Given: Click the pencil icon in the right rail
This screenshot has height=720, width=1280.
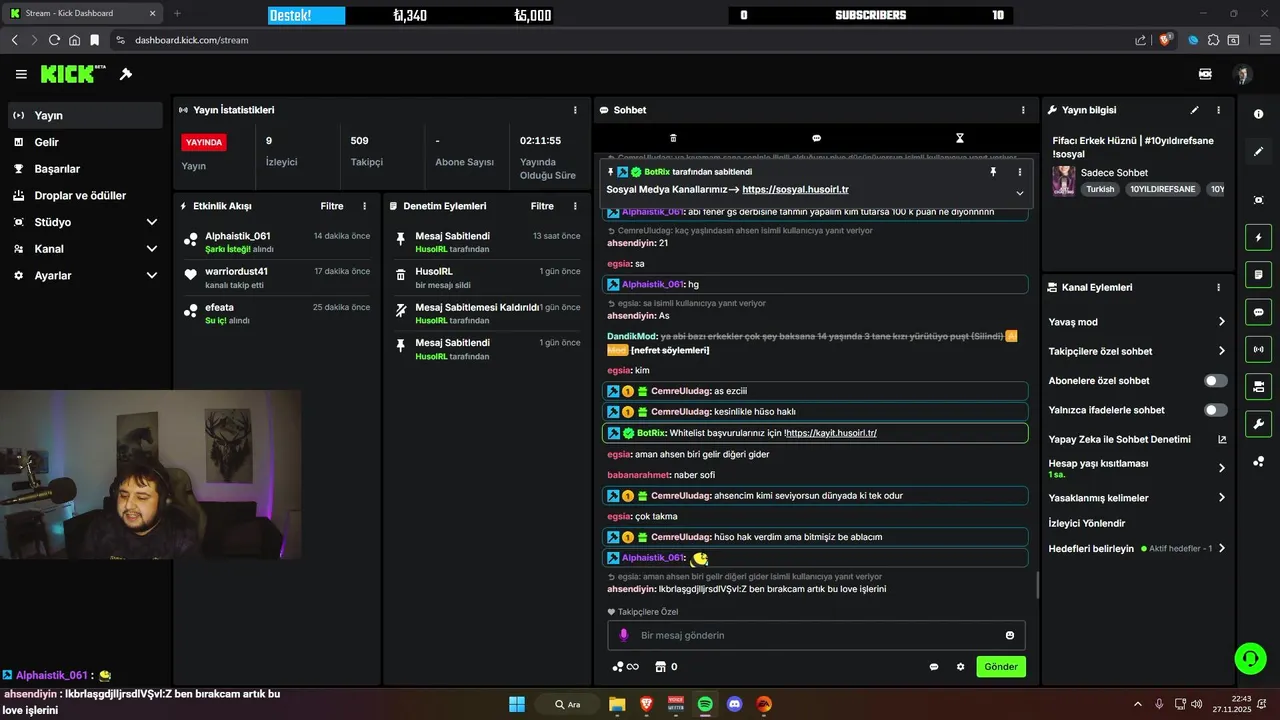Looking at the screenshot, I should click(1258, 152).
